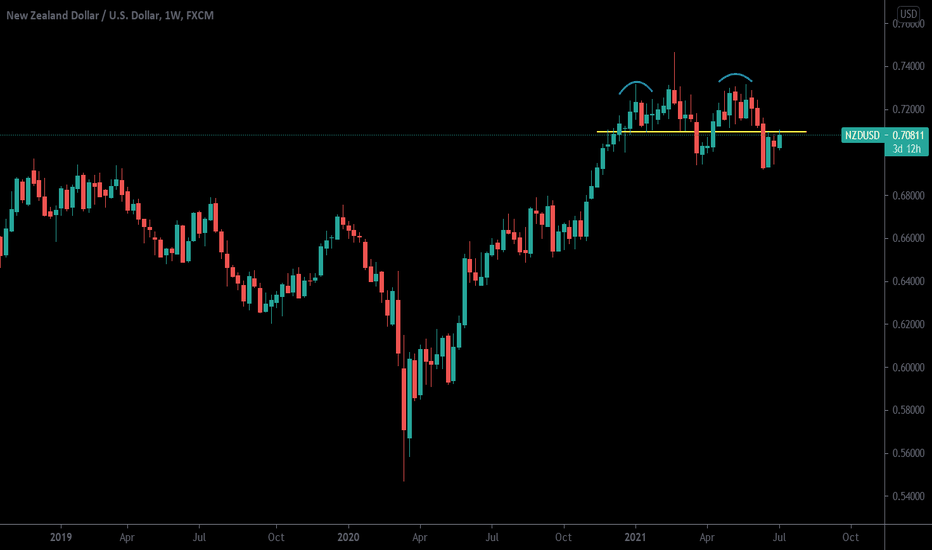The width and height of the screenshot is (932, 550).
Task: Select the left blue arc drawing
Action: (635, 82)
